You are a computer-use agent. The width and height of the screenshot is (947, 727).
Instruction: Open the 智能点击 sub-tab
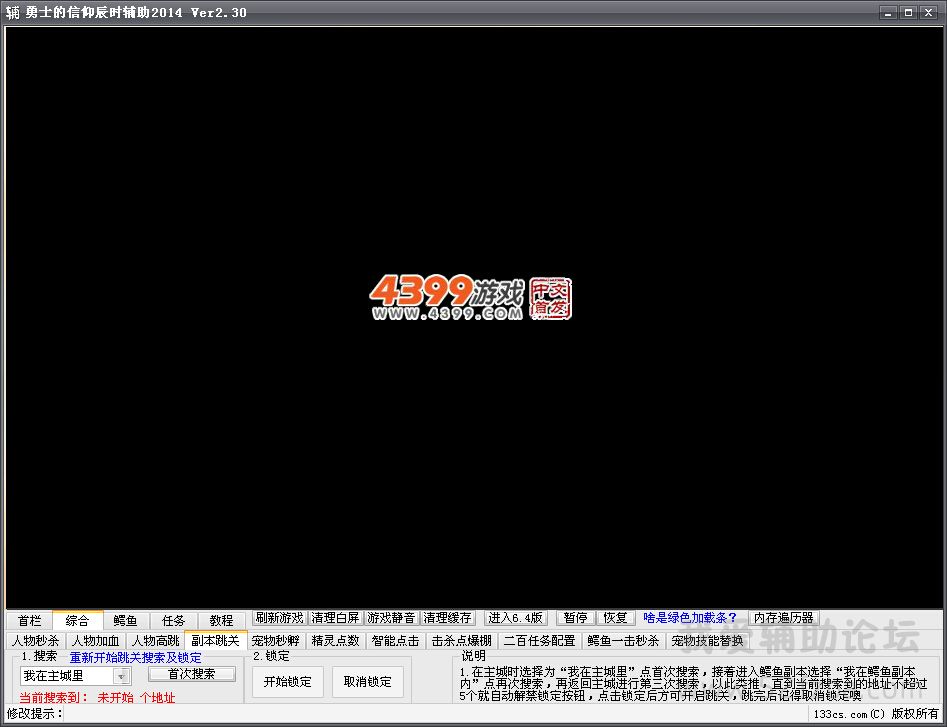(x=396, y=641)
